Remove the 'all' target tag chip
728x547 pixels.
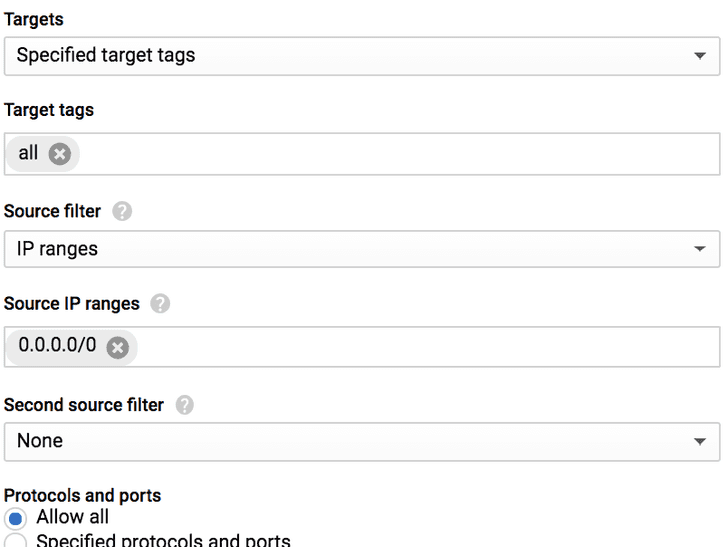60,154
